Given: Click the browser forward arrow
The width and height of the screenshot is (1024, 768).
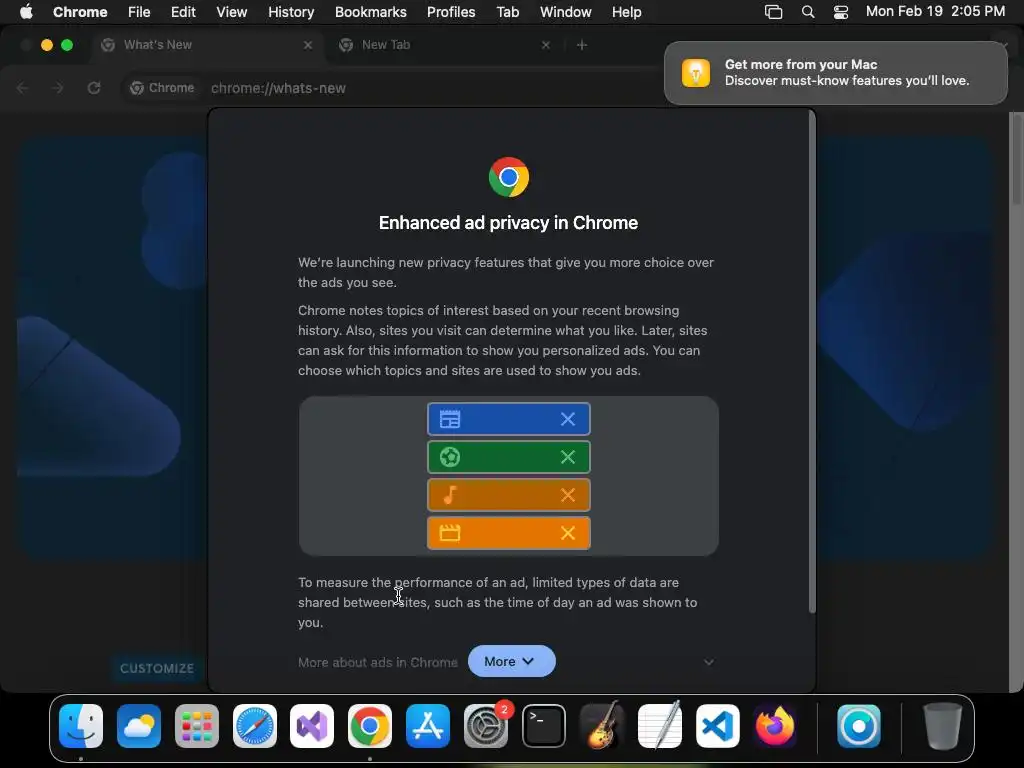Looking at the screenshot, I should 57,88.
